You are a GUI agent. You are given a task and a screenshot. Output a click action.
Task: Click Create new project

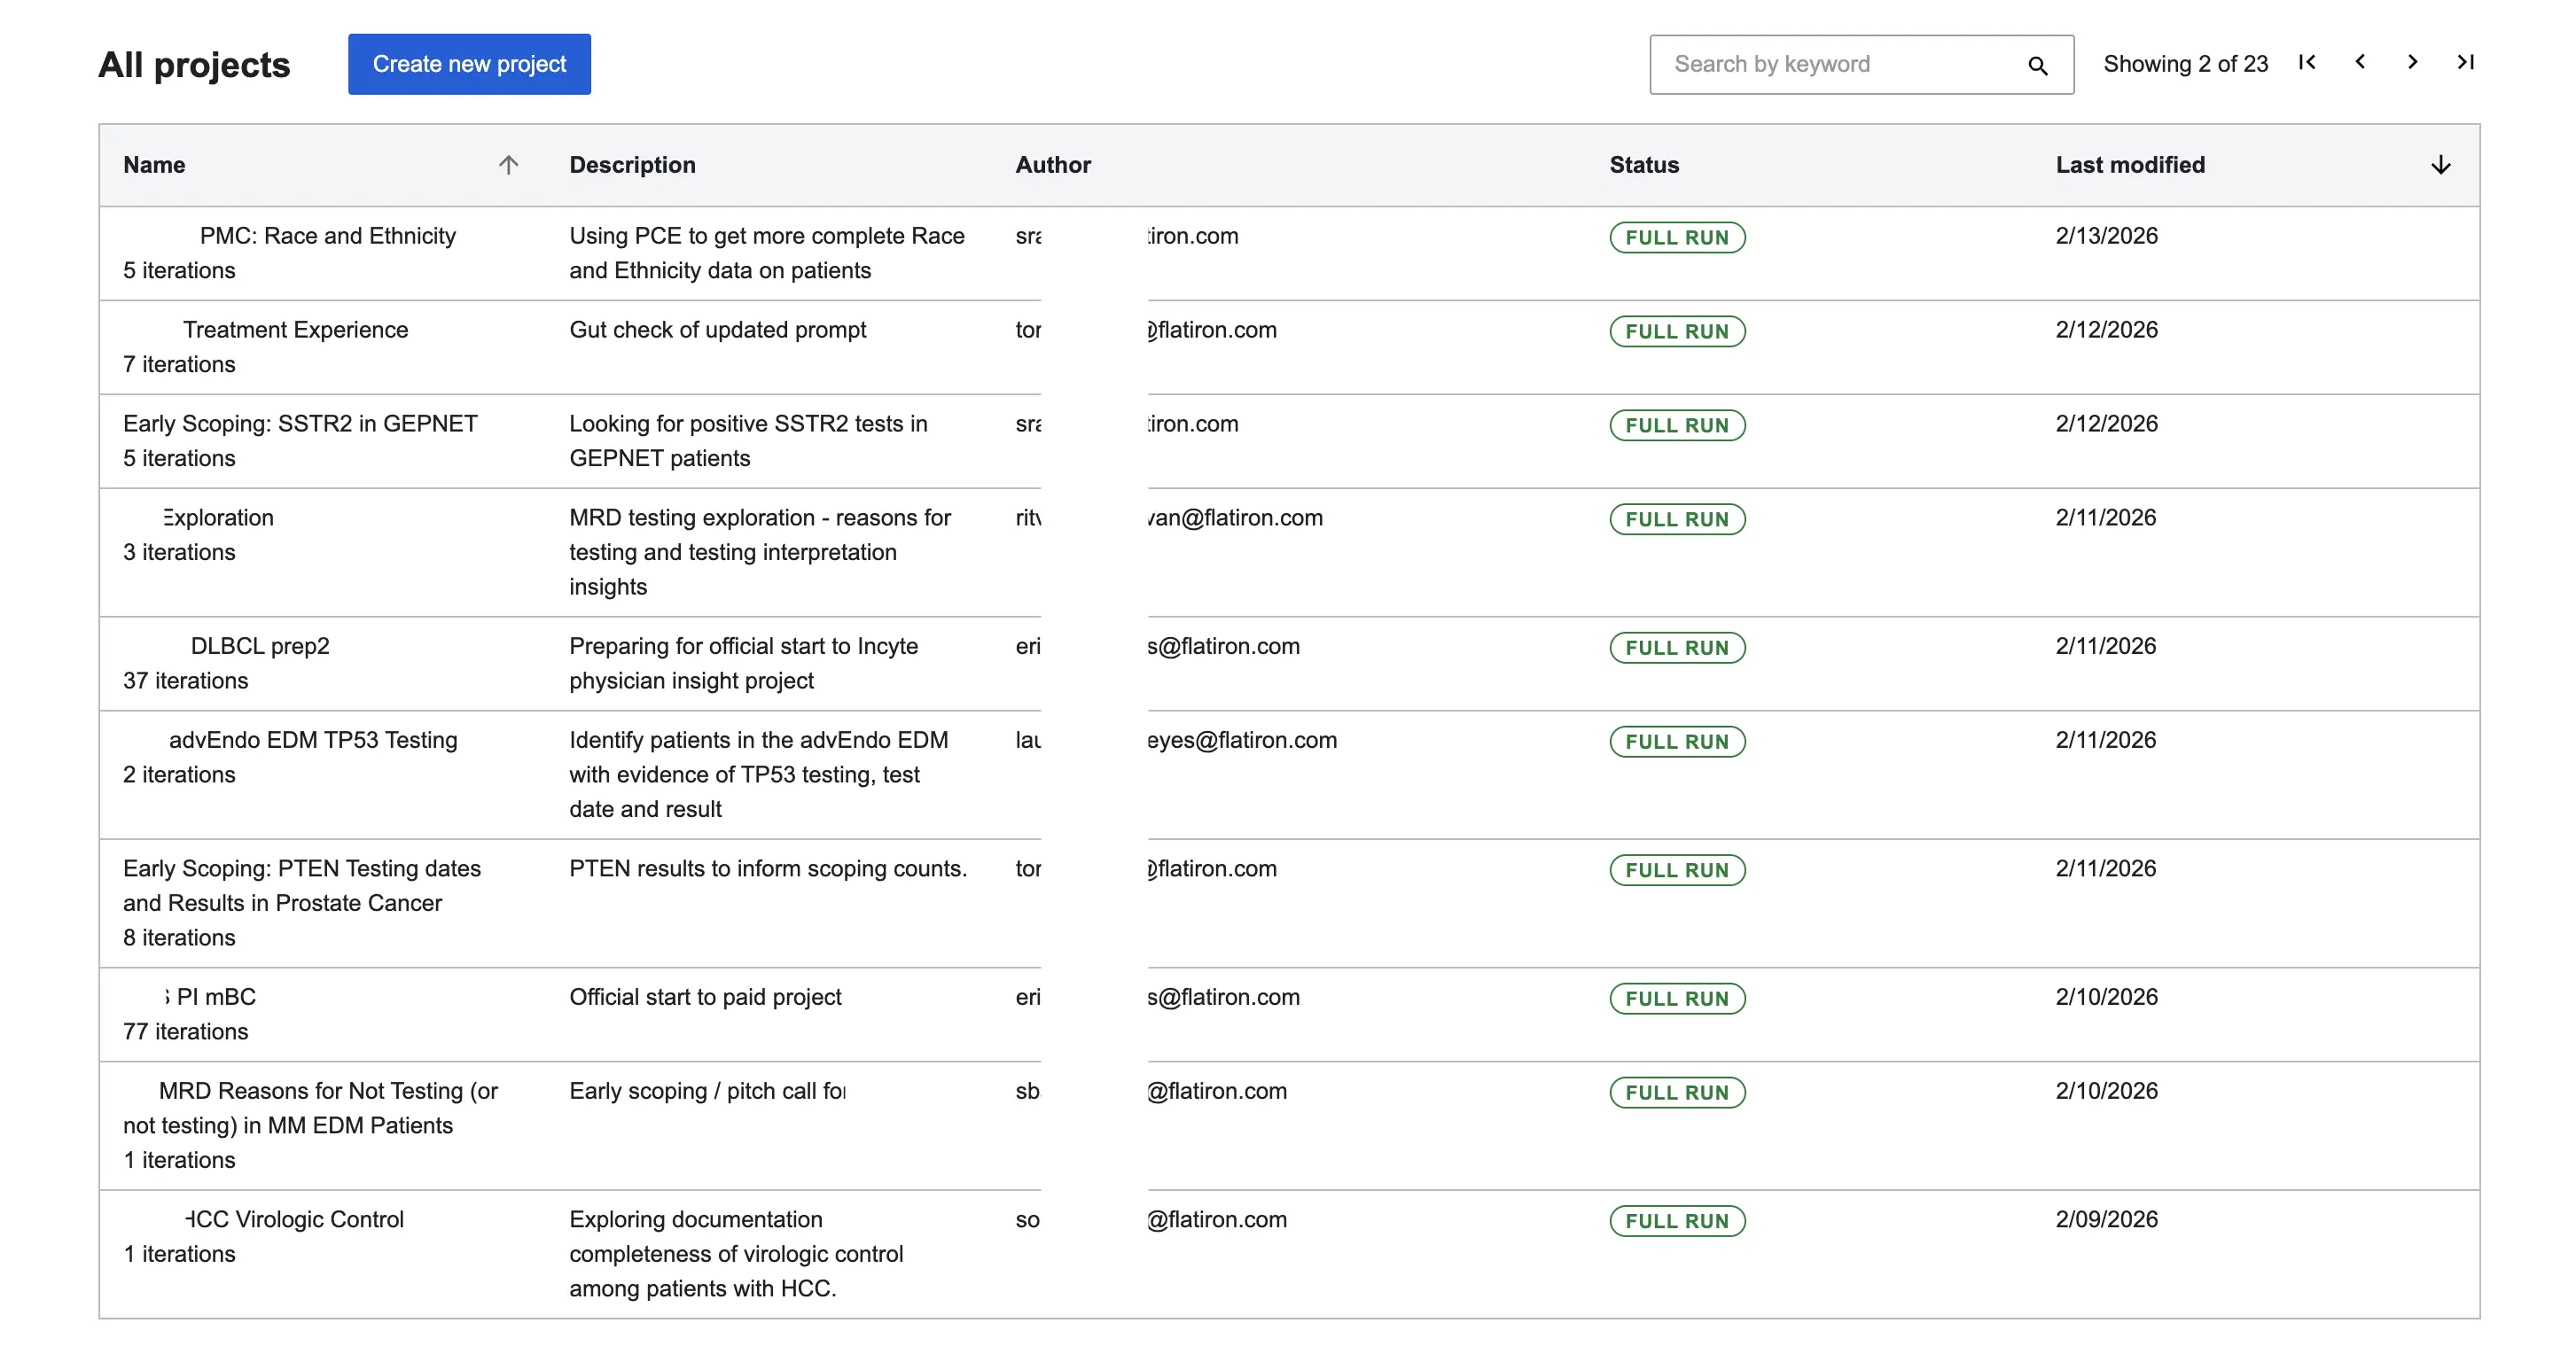coord(468,63)
